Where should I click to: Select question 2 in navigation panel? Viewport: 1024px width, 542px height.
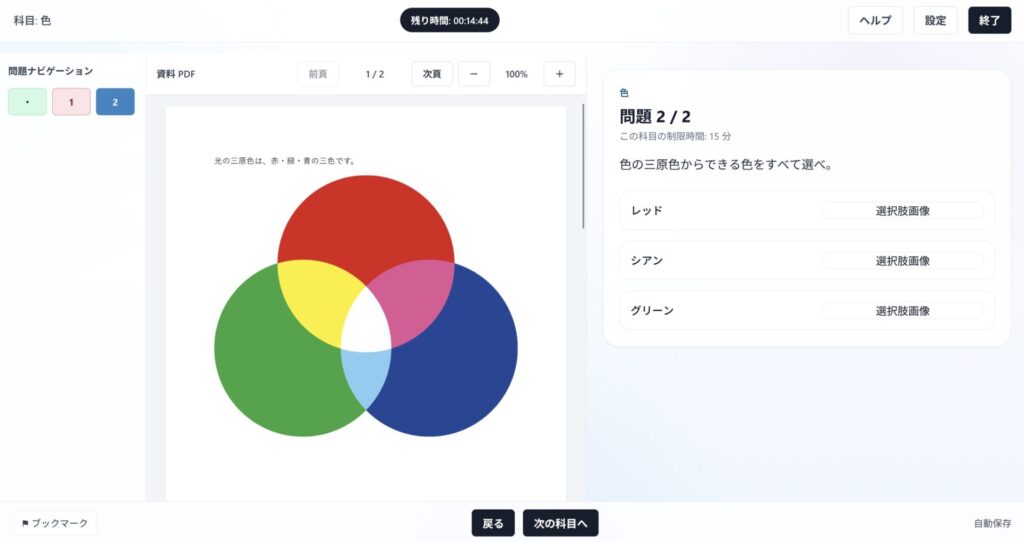(x=115, y=102)
